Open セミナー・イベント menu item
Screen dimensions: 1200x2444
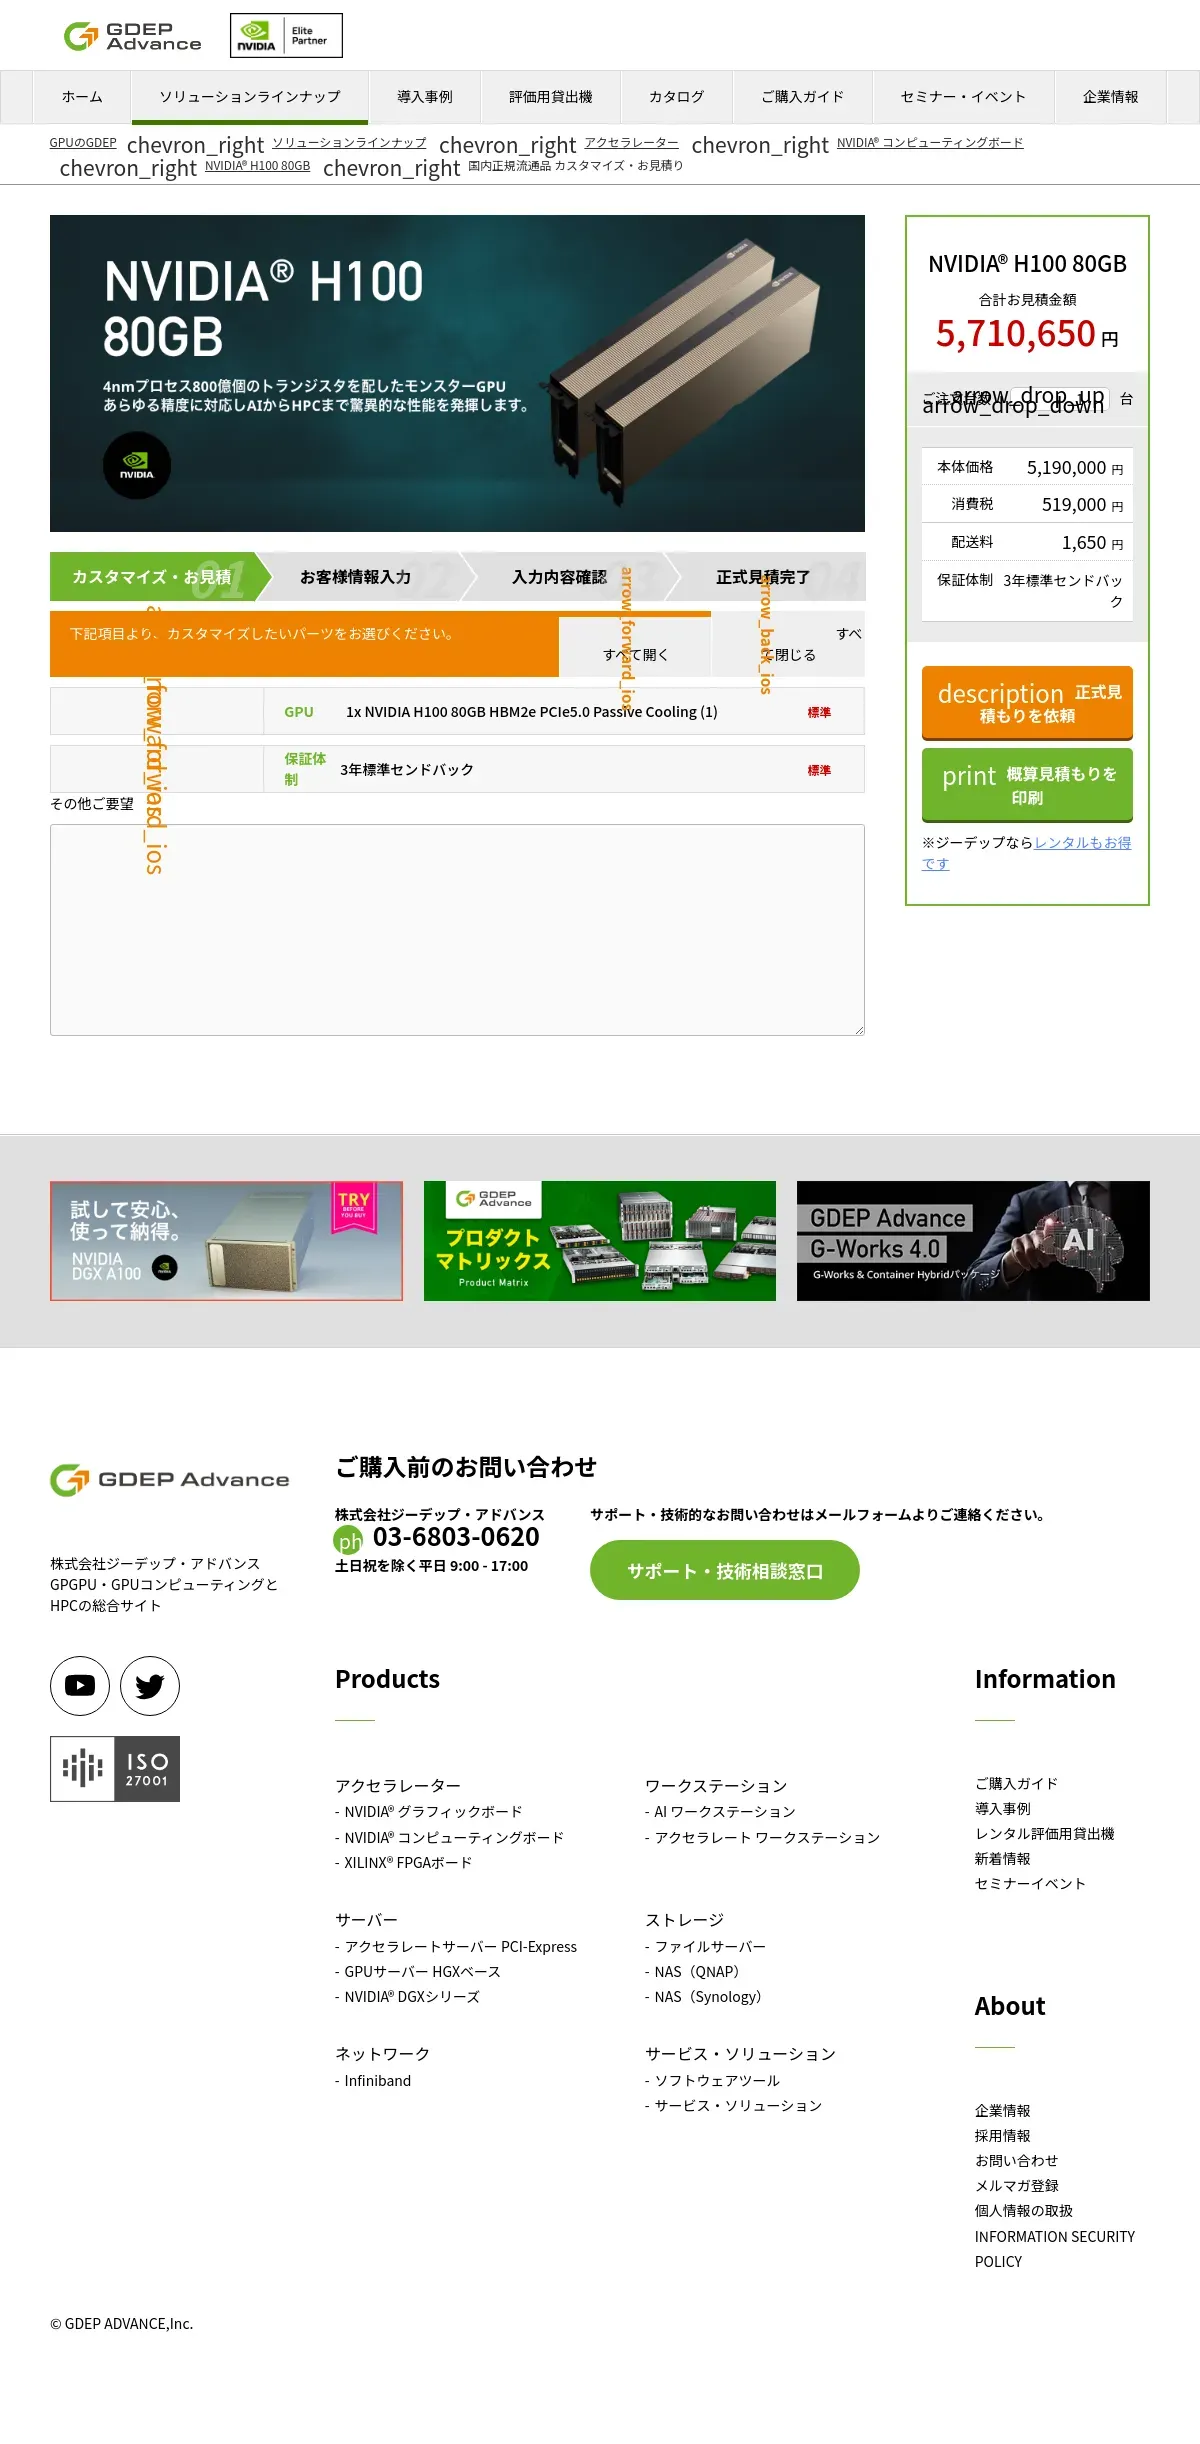[964, 97]
